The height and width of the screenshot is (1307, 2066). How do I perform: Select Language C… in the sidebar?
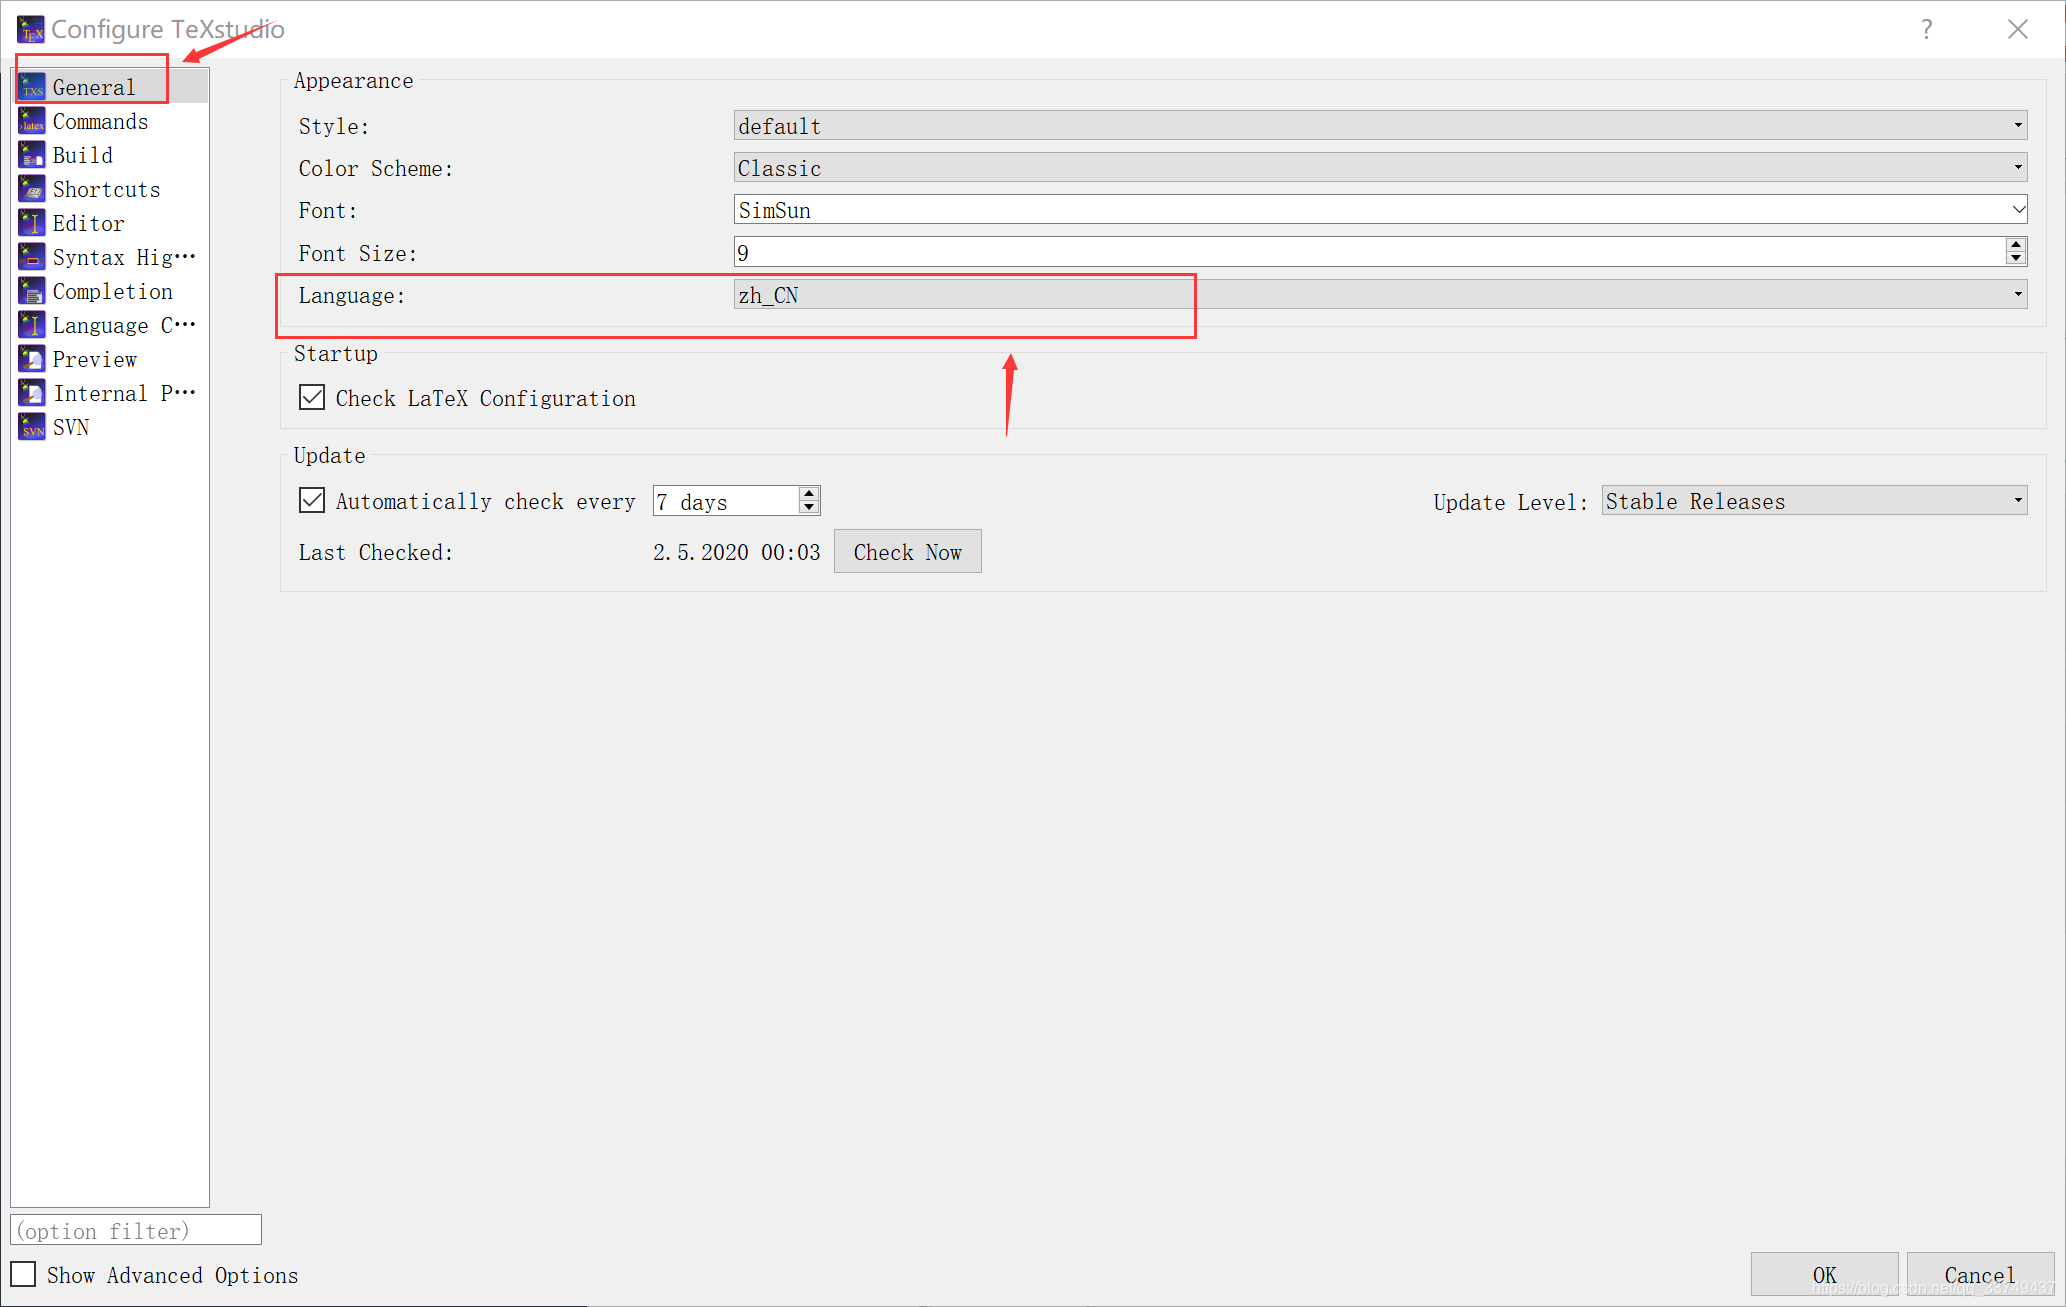(x=110, y=326)
